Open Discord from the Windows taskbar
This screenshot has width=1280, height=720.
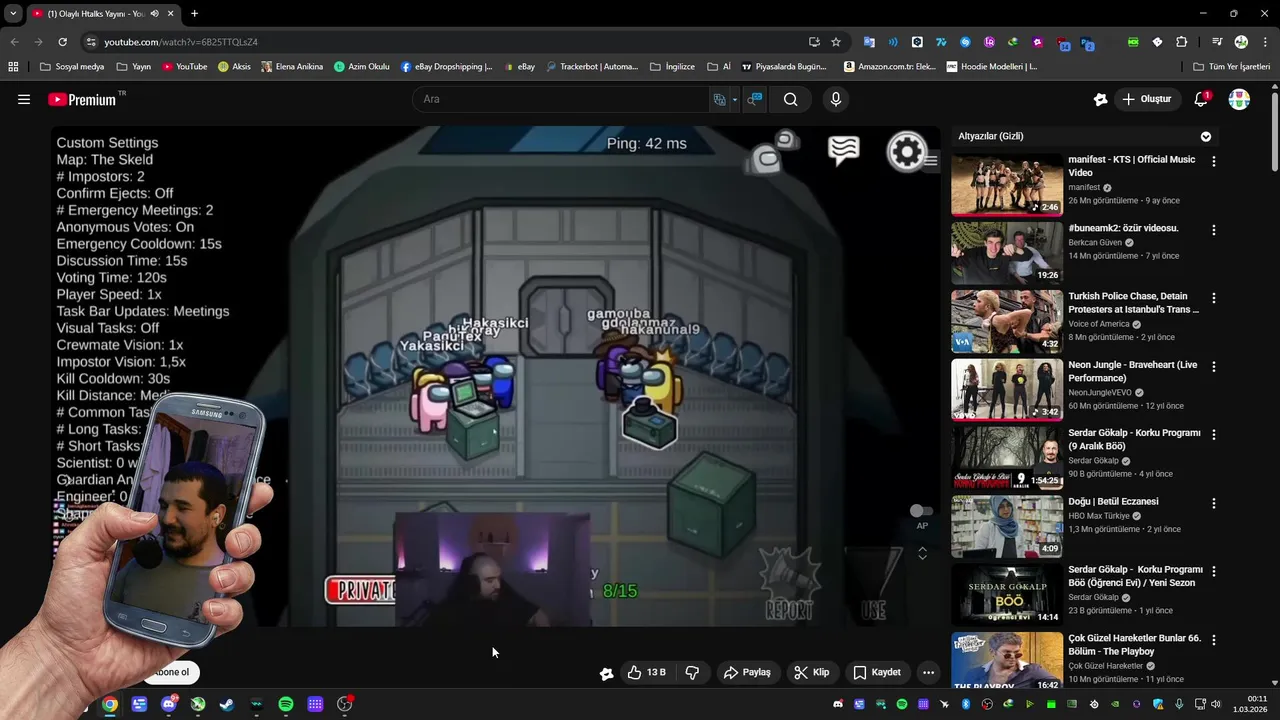[168, 704]
